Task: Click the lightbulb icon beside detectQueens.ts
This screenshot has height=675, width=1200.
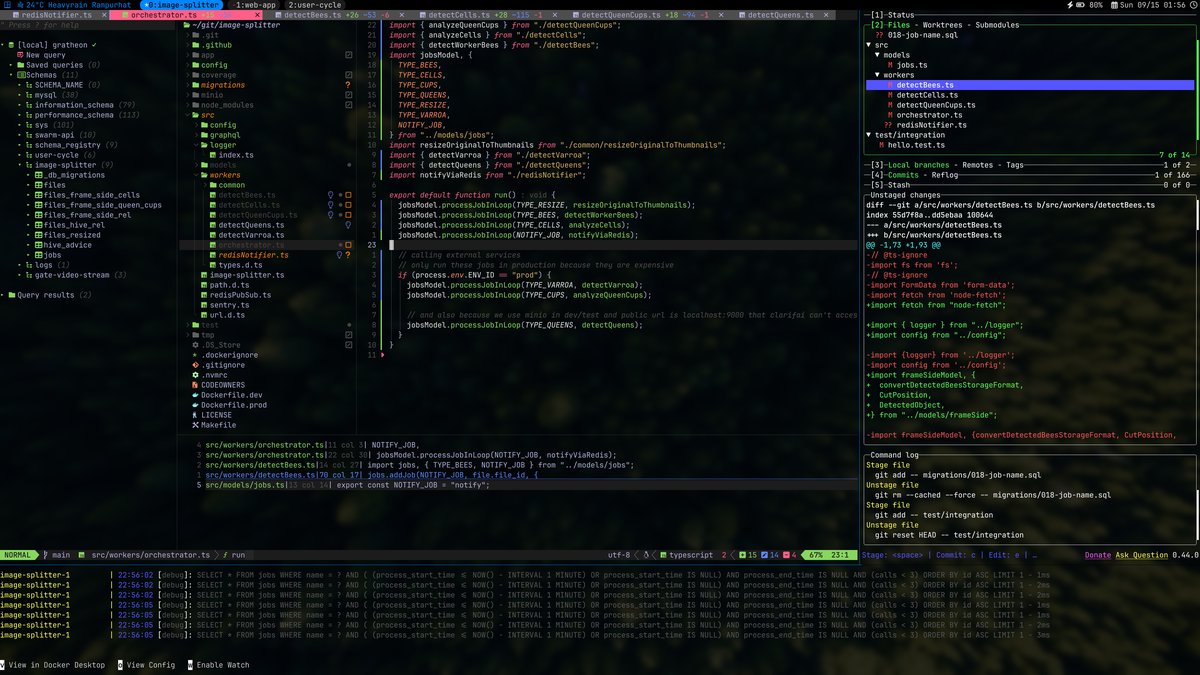Action: pos(347,225)
